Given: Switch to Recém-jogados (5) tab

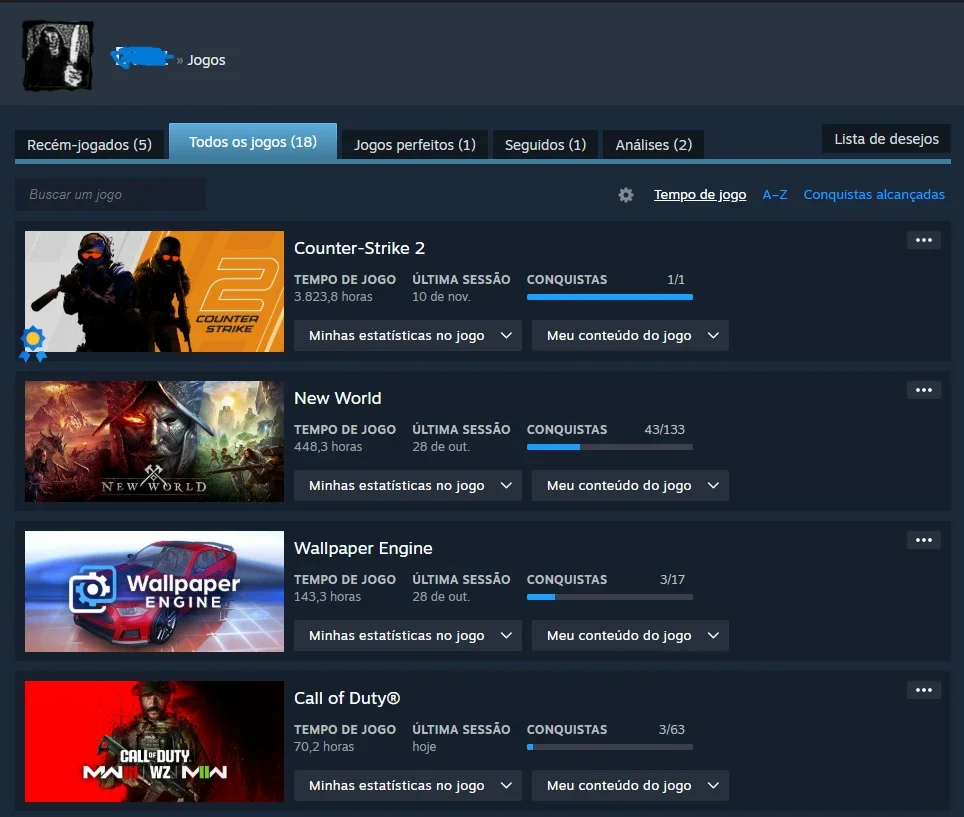Looking at the screenshot, I should pos(90,144).
